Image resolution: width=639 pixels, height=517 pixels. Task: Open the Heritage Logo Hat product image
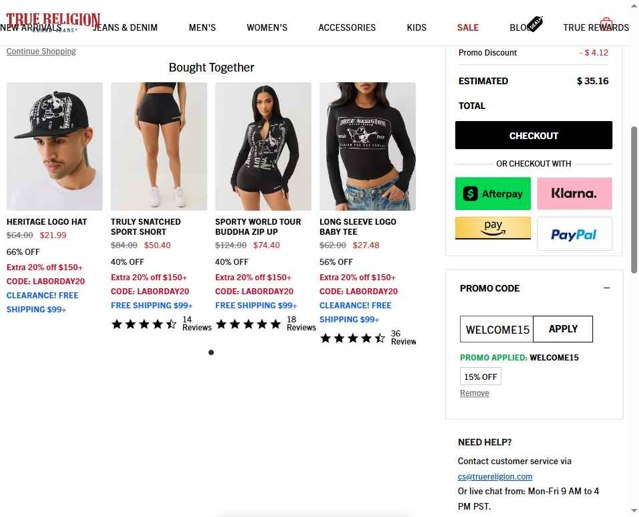click(55, 146)
